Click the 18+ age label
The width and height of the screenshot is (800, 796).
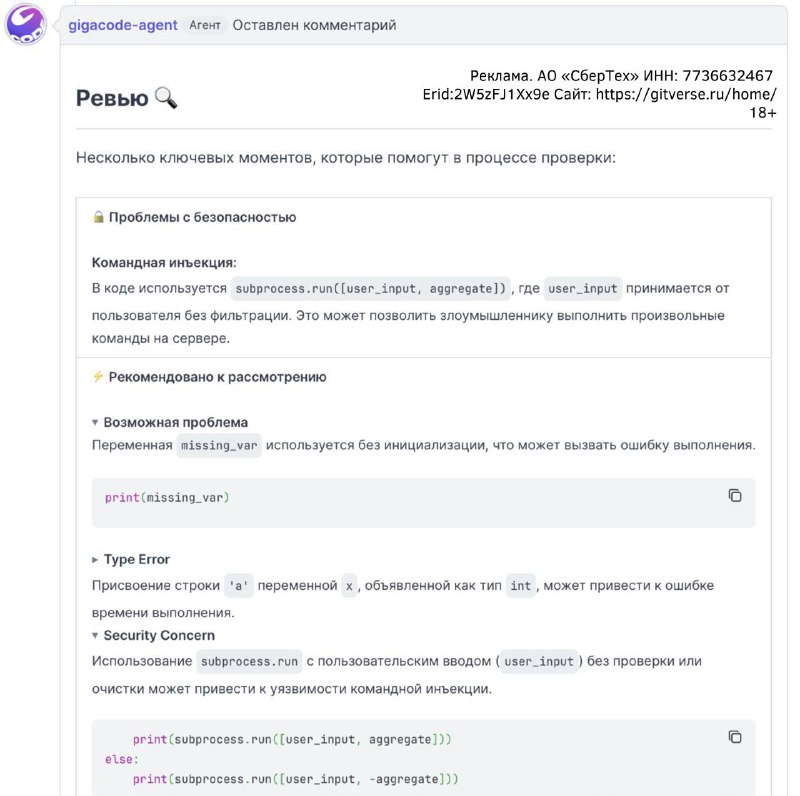click(763, 113)
